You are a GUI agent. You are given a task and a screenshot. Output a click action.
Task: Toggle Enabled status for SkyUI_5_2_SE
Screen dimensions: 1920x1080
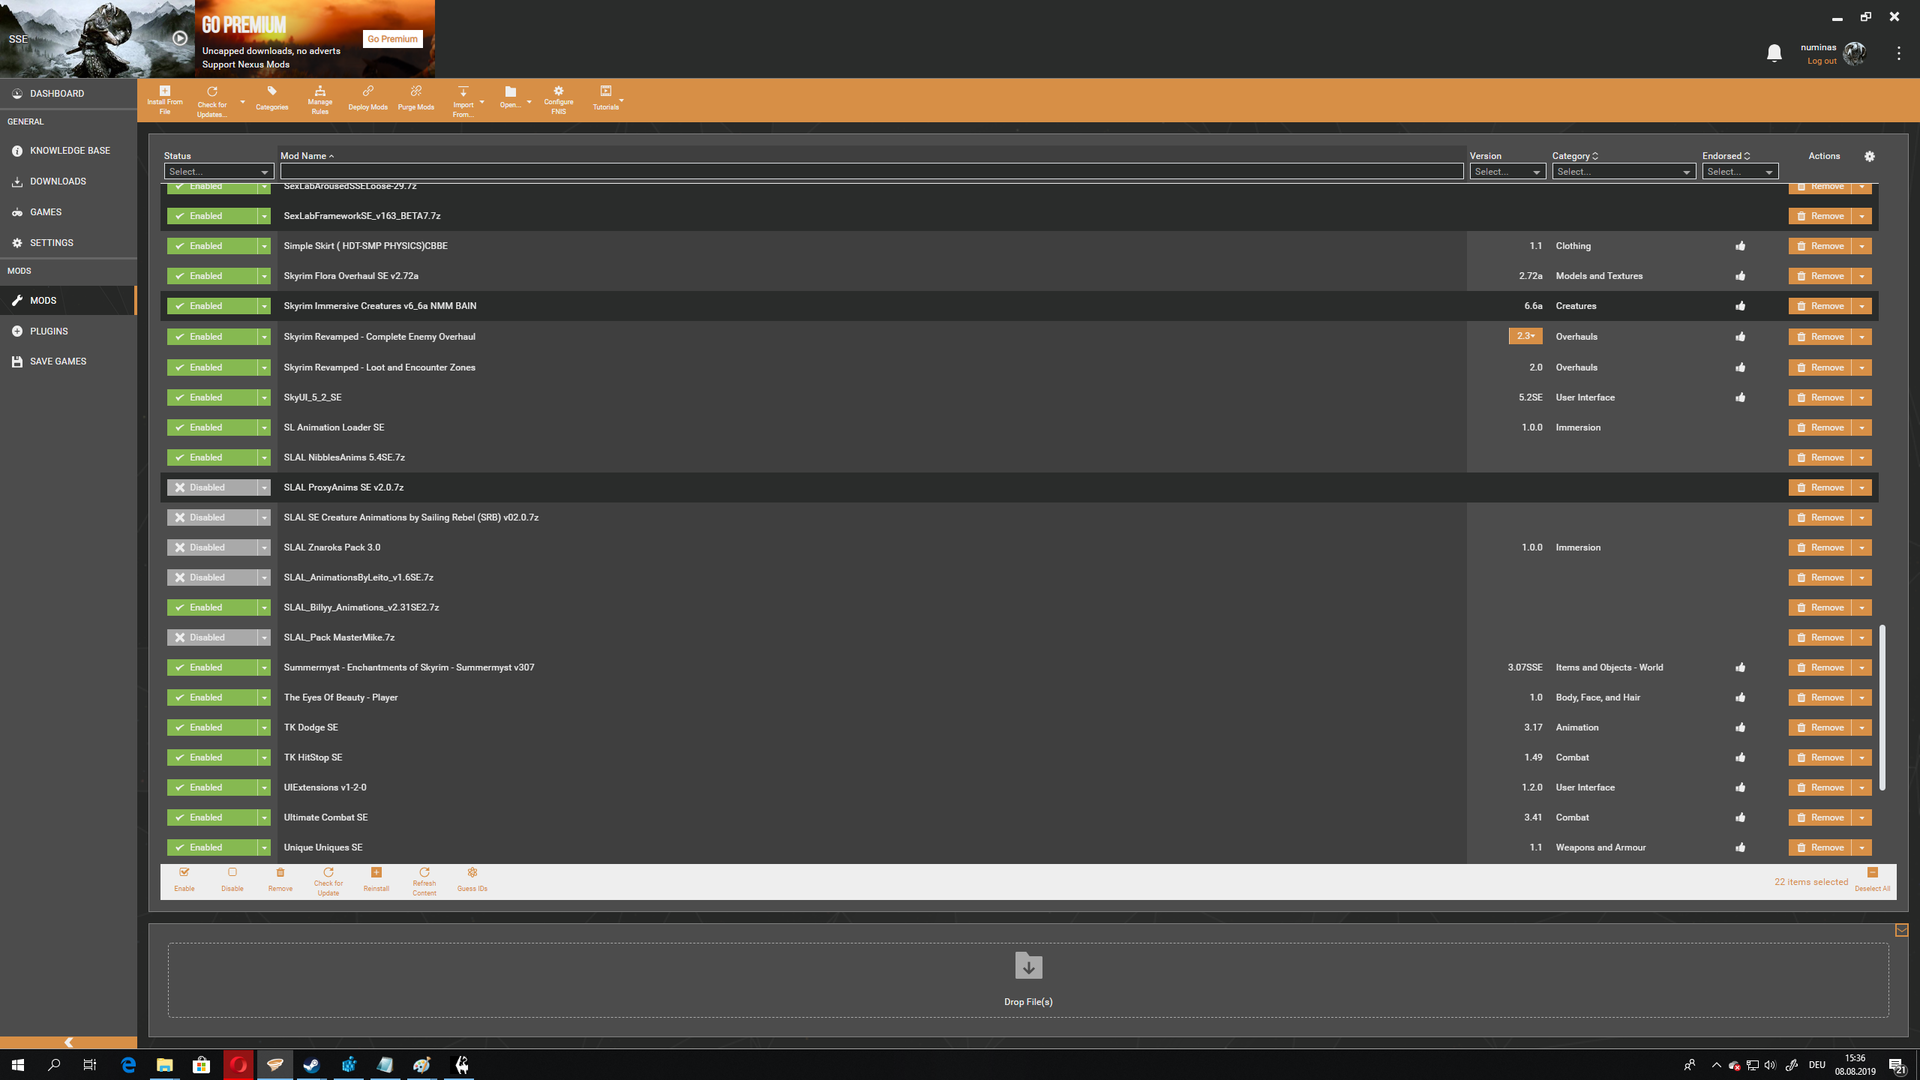pos(211,397)
